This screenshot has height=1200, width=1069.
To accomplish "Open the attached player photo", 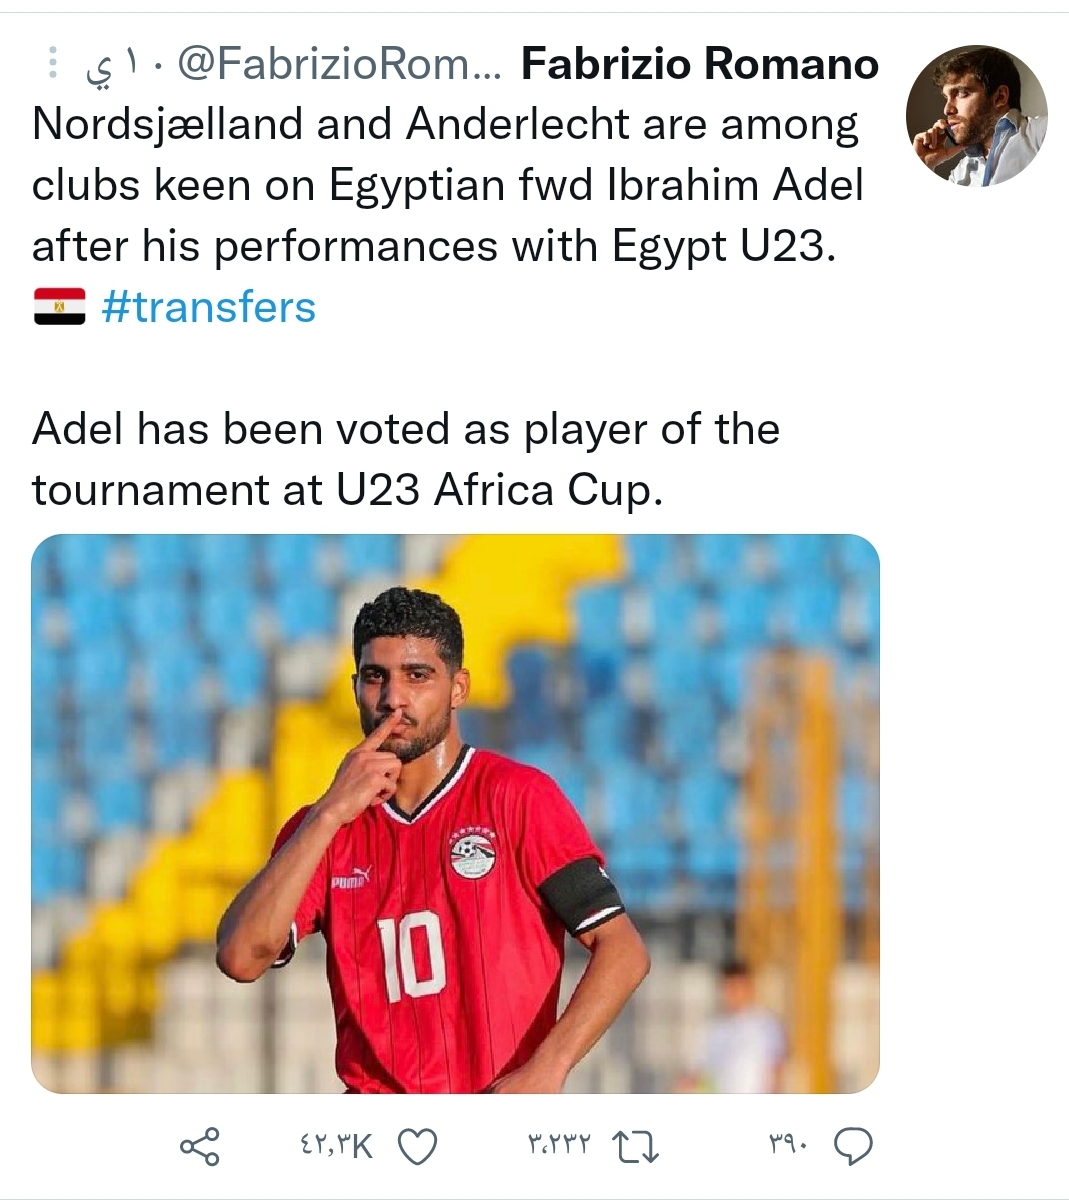I will [455, 813].
